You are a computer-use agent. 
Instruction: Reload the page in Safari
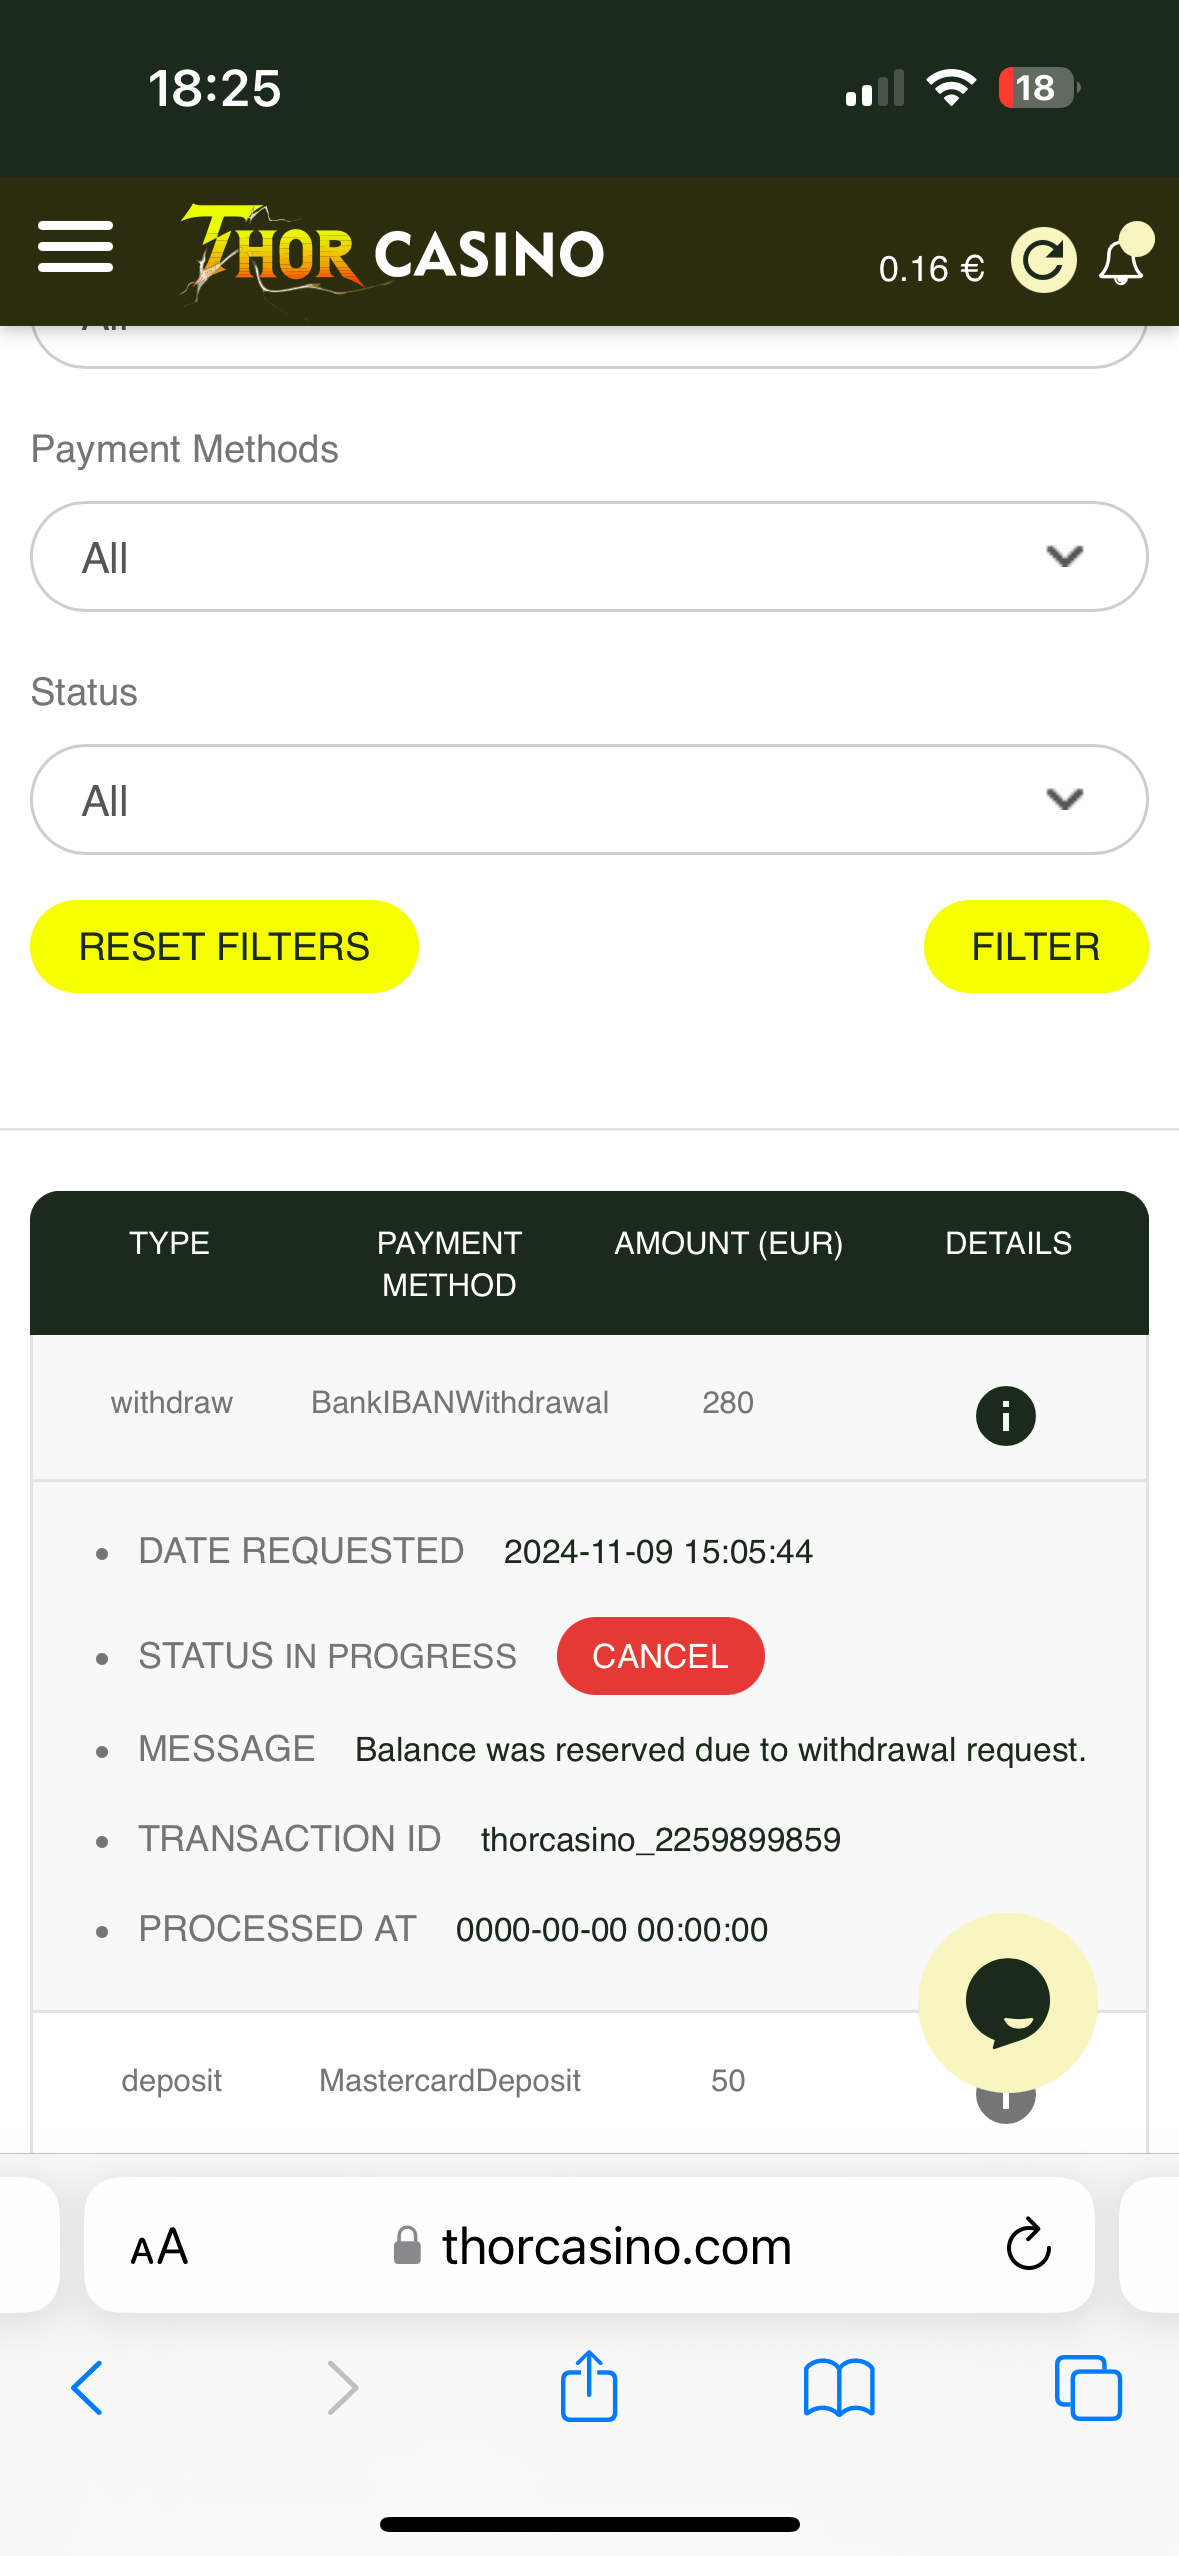tap(1028, 2245)
